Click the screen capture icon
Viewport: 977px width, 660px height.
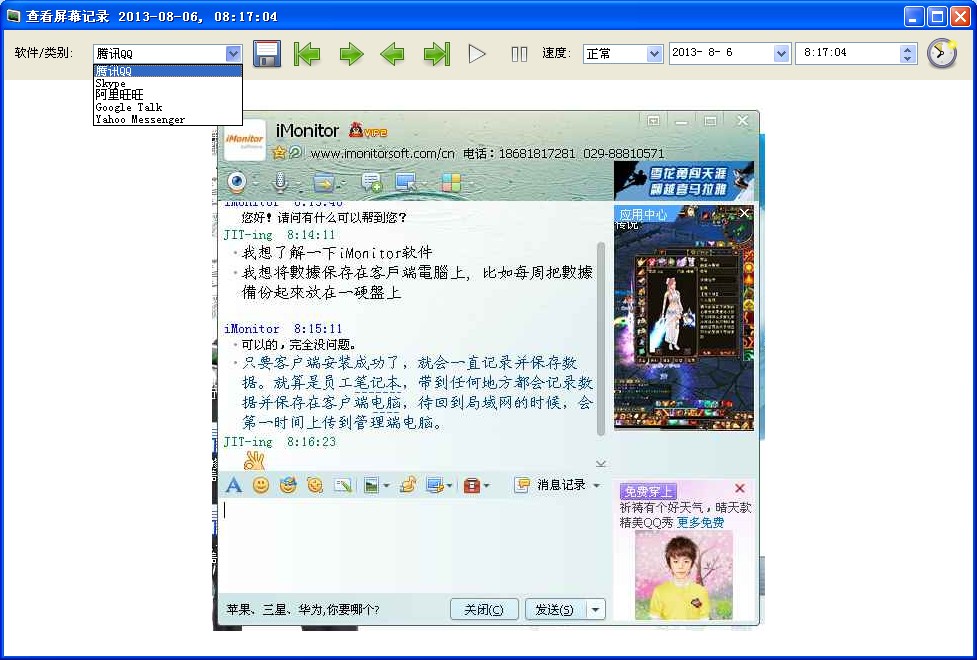[434, 485]
